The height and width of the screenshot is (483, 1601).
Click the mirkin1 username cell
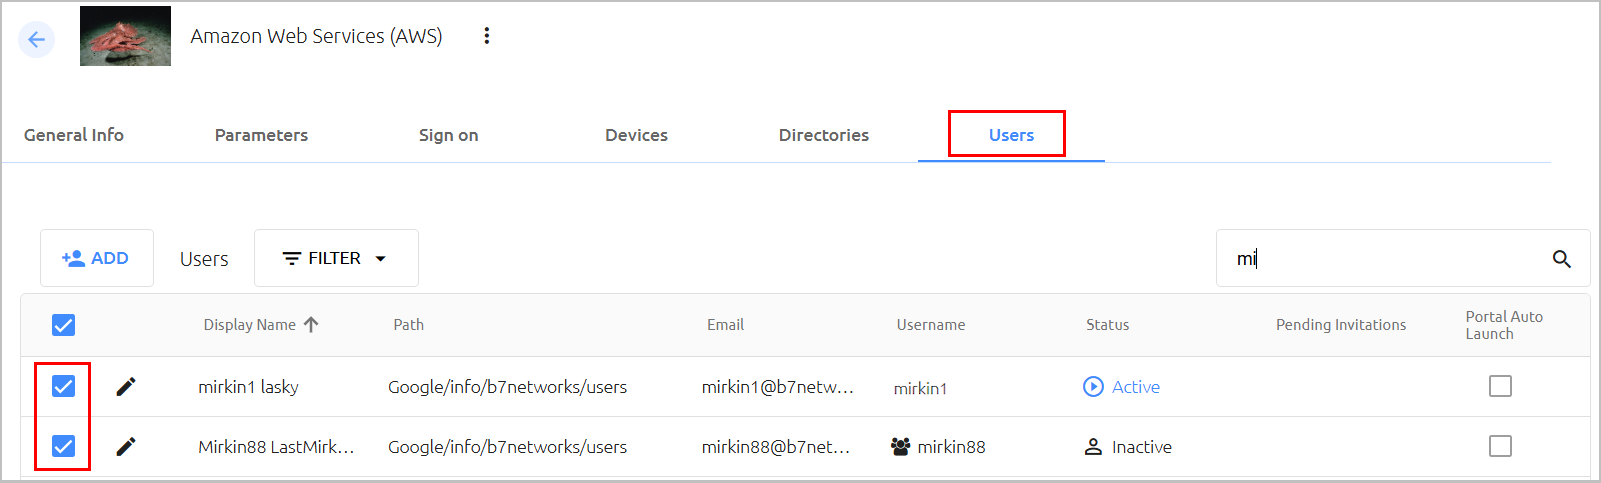pos(920,388)
